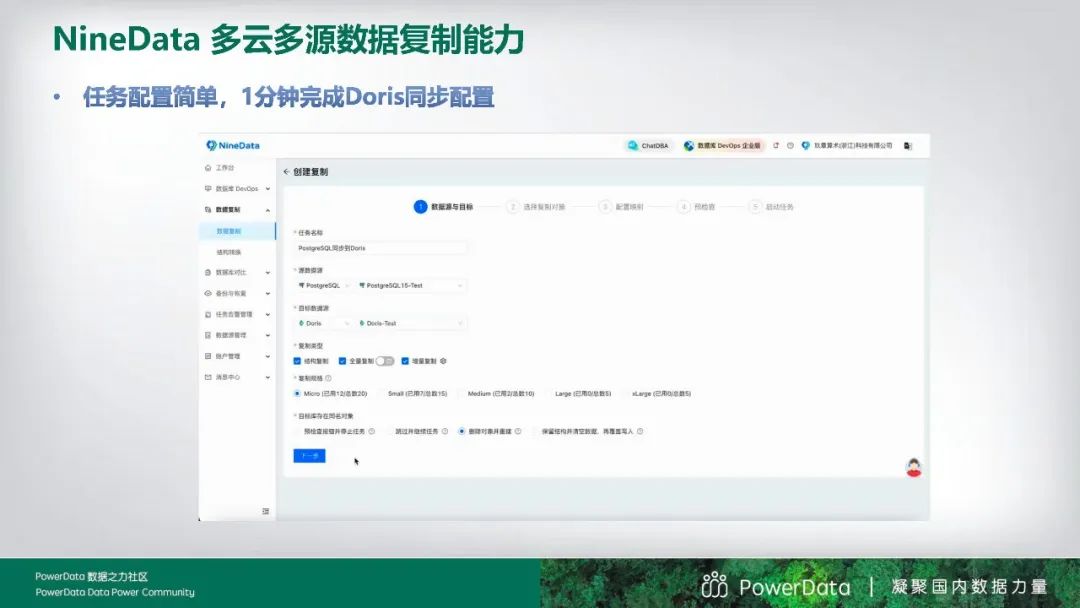Open the ChatDBA assistant

click(x=647, y=145)
